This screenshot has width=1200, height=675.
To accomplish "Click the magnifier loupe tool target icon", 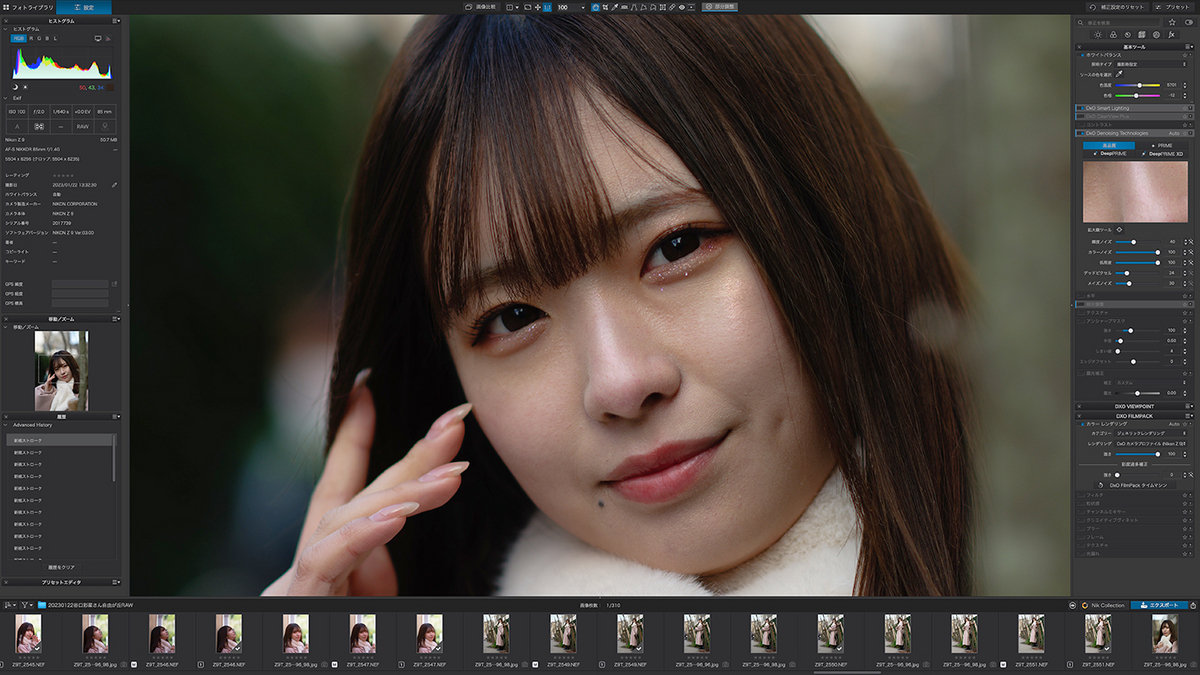I will pyautogui.click(x=1119, y=229).
